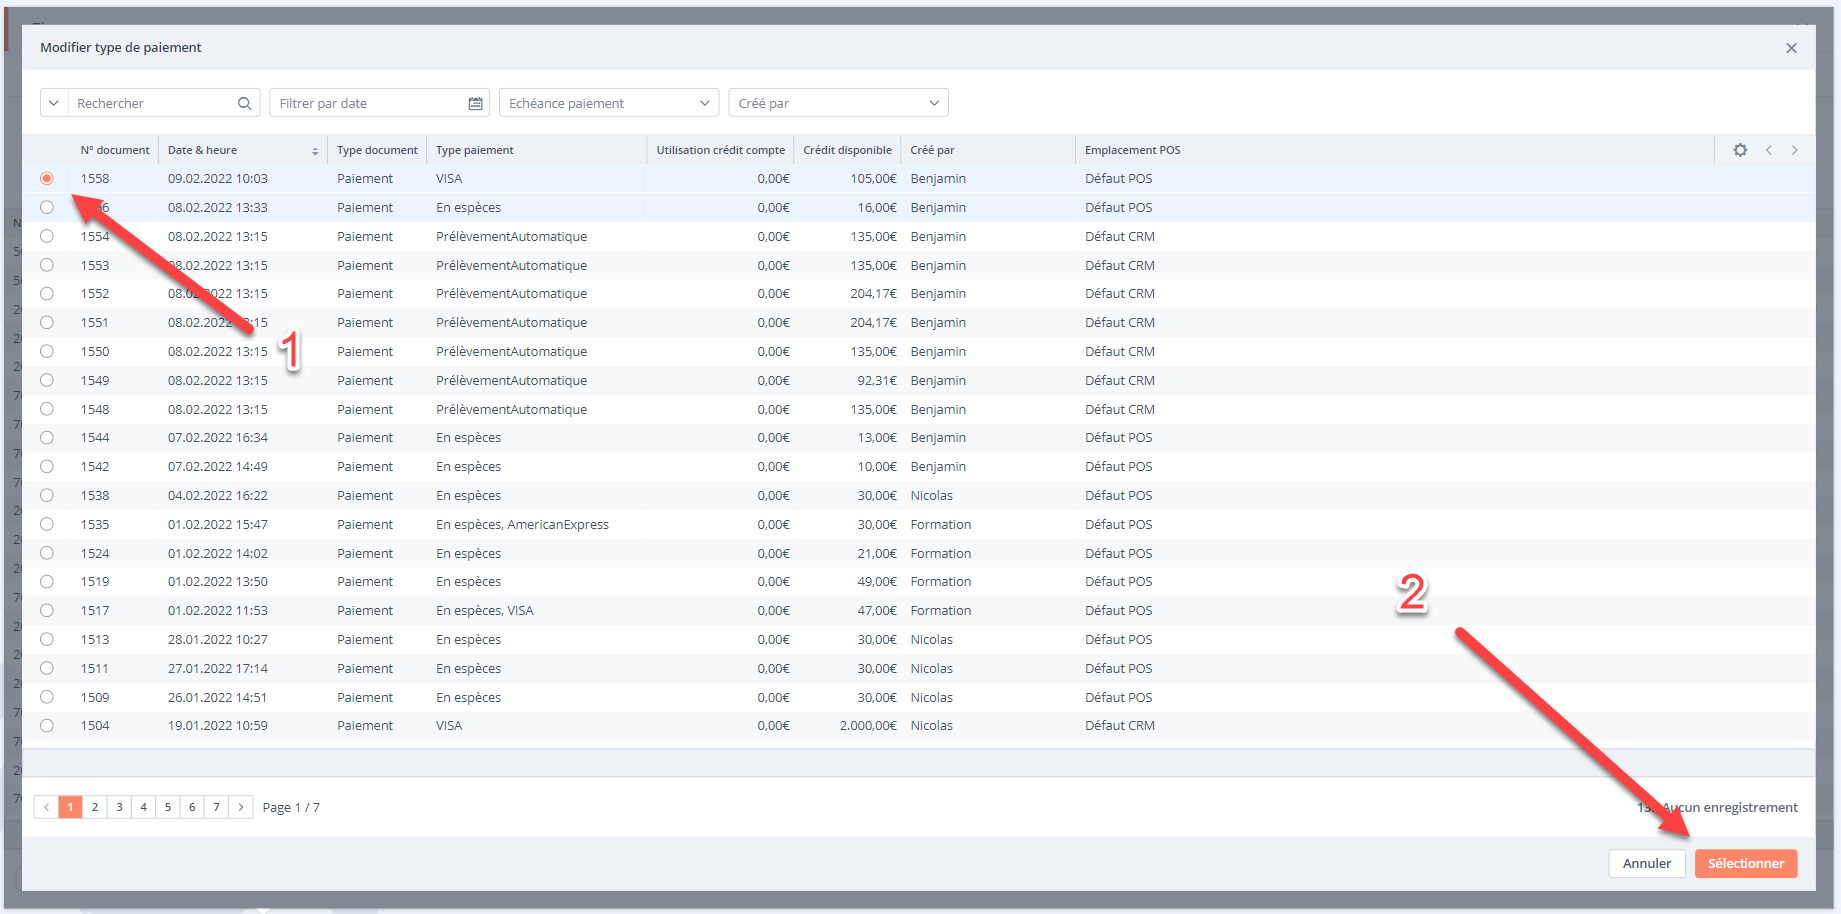Click '2.000,00€' credit in row 1504
Image resolution: width=1841 pixels, height=914 pixels.
tap(868, 725)
